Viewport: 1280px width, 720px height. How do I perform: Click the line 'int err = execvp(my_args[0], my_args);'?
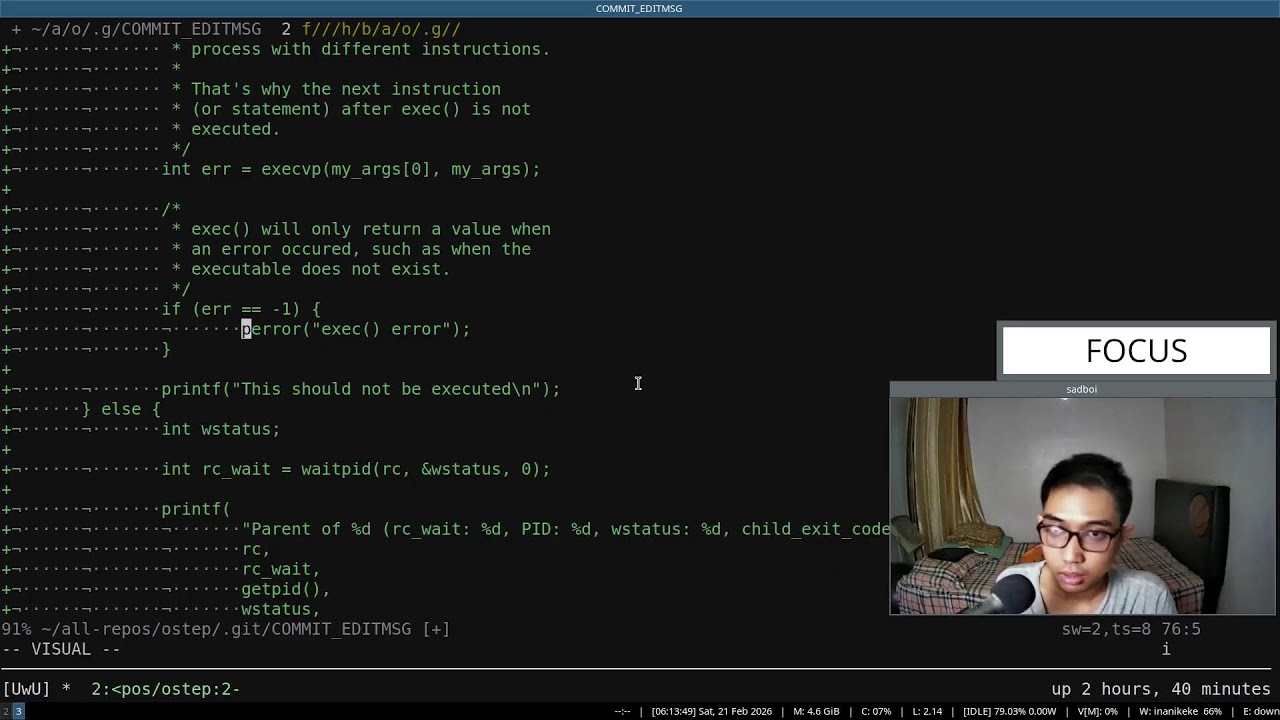pyautogui.click(x=350, y=169)
